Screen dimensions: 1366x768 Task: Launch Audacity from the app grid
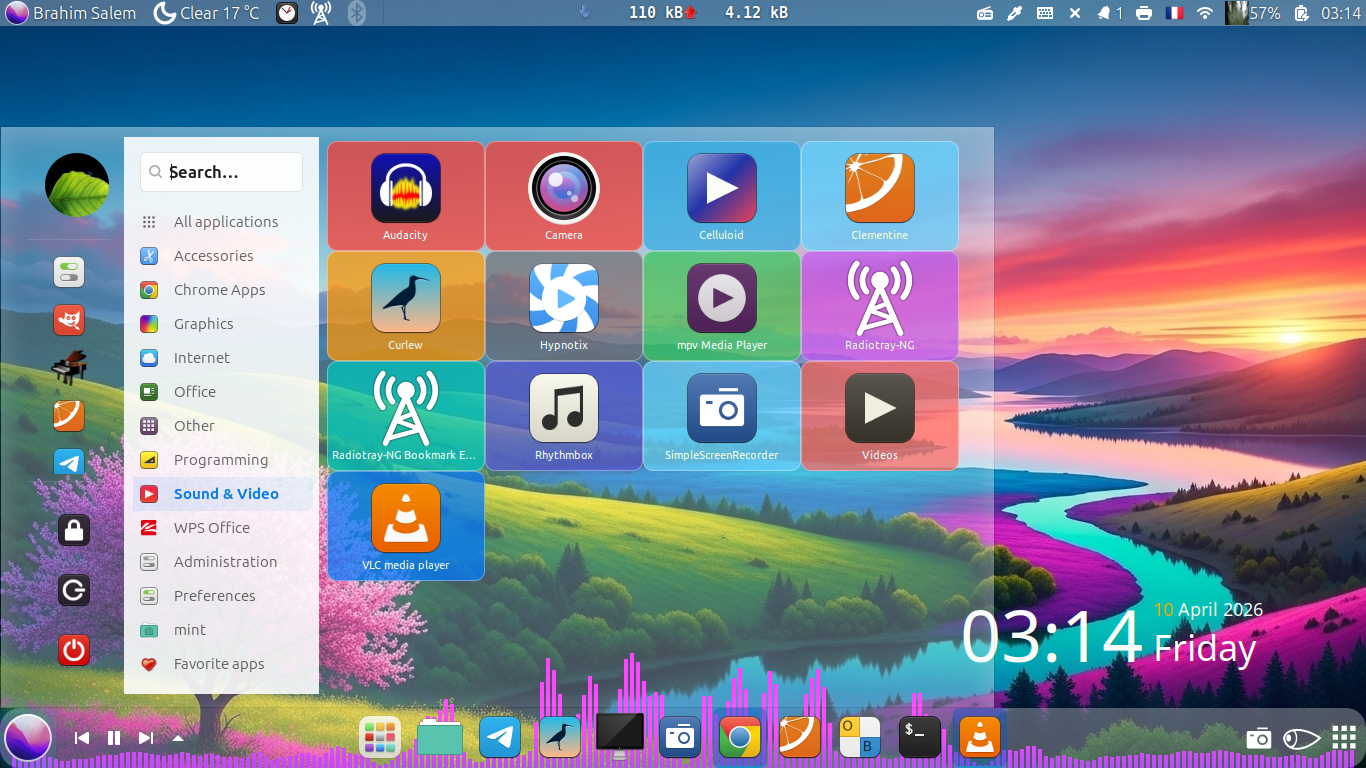pyautogui.click(x=406, y=196)
